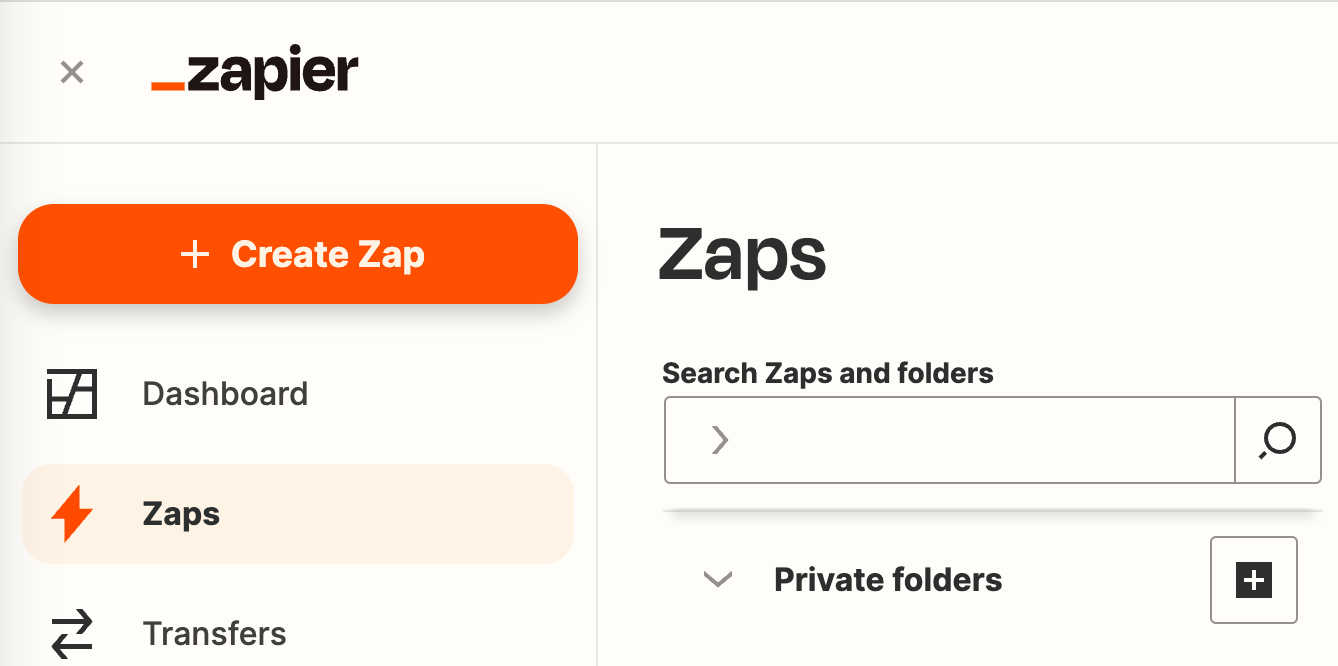
Task: Click the Dashboard grid icon
Action: (70, 393)
